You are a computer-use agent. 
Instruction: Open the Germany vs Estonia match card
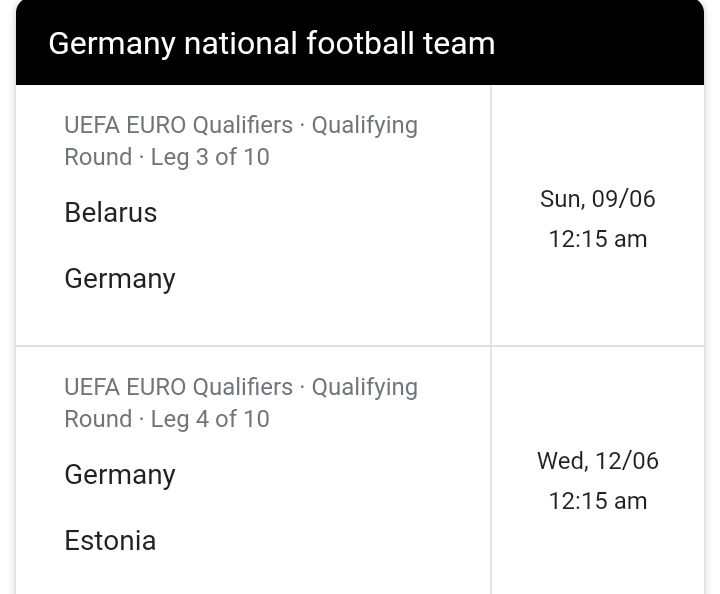(x=360, y=471)
